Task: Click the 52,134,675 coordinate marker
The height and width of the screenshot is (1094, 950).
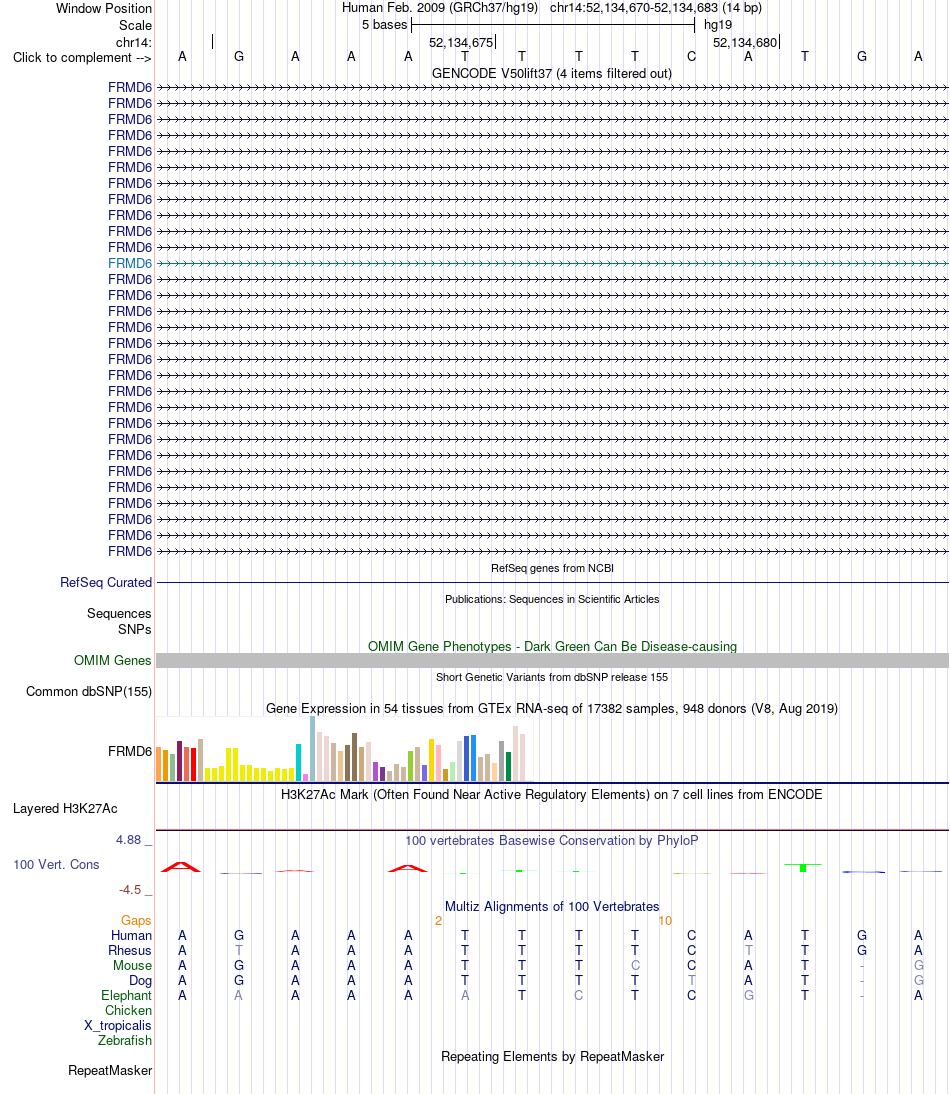Action: 461,43
